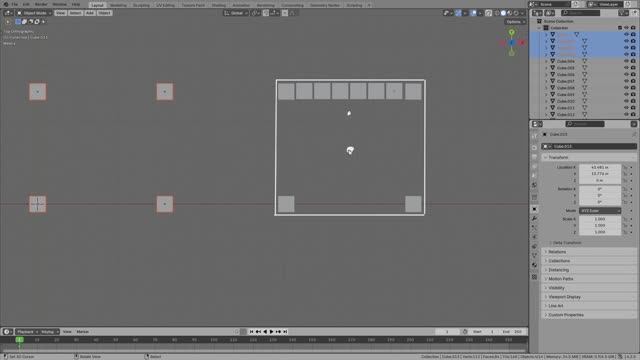Toggle viewport overlays button
640x360 pixels.
(x=473, y=13)
